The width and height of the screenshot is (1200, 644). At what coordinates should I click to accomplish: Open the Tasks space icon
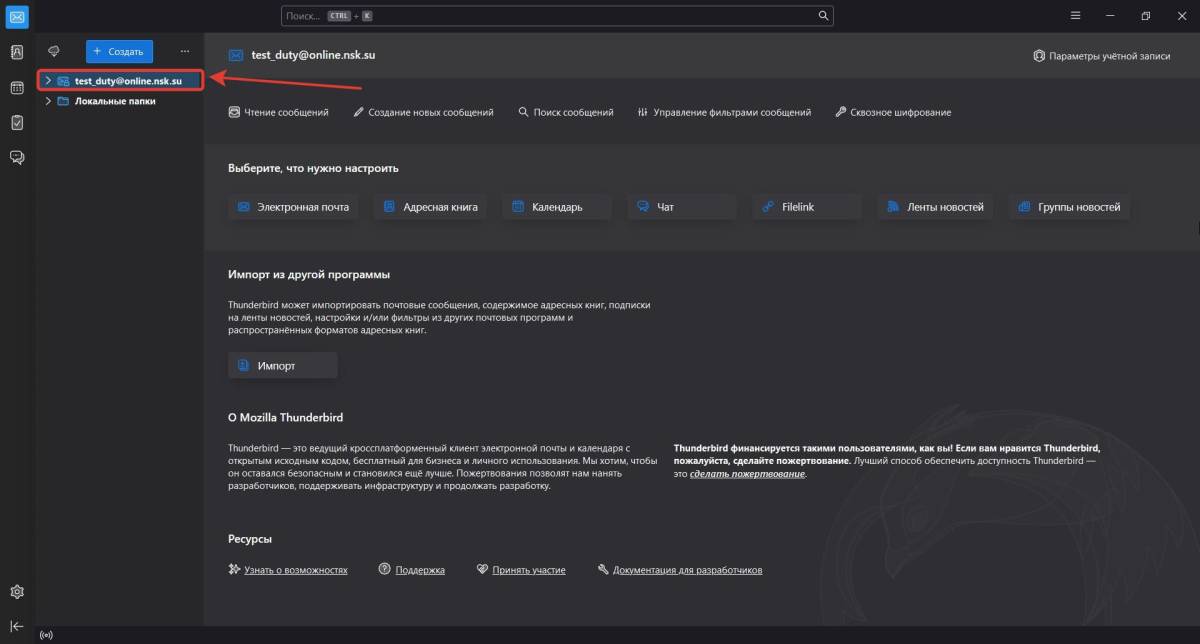pos(17,122)
